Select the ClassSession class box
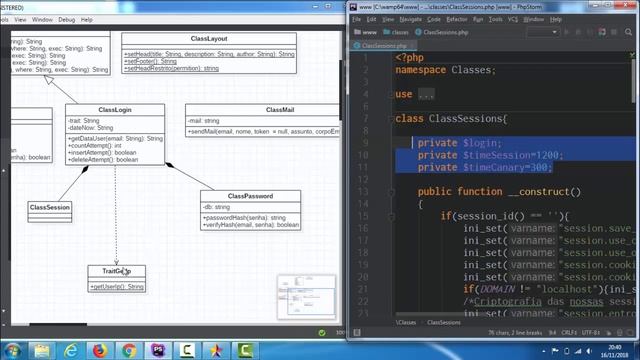This screenshot has width=640, height=360. [x=50, y=211]
